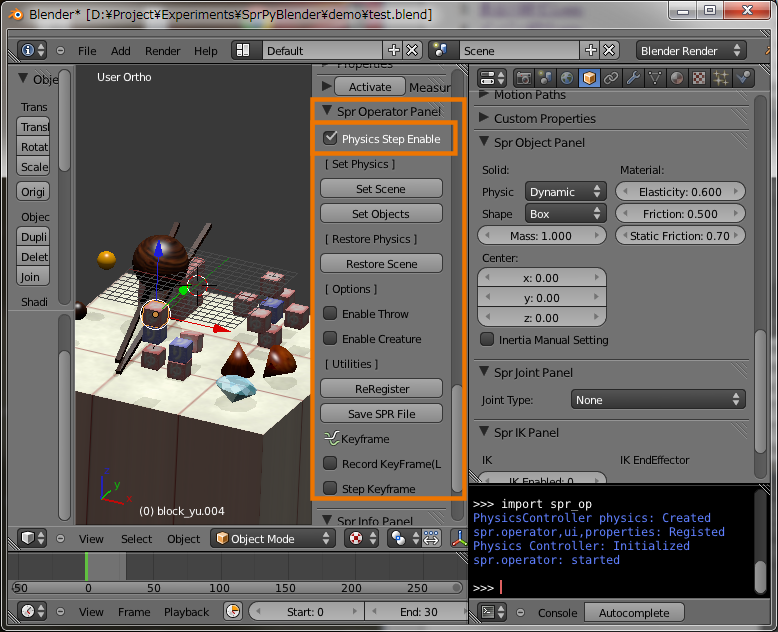
Task: Expand the Custom Properties panel
Action: pyautogui.click(x=483, y=118)
